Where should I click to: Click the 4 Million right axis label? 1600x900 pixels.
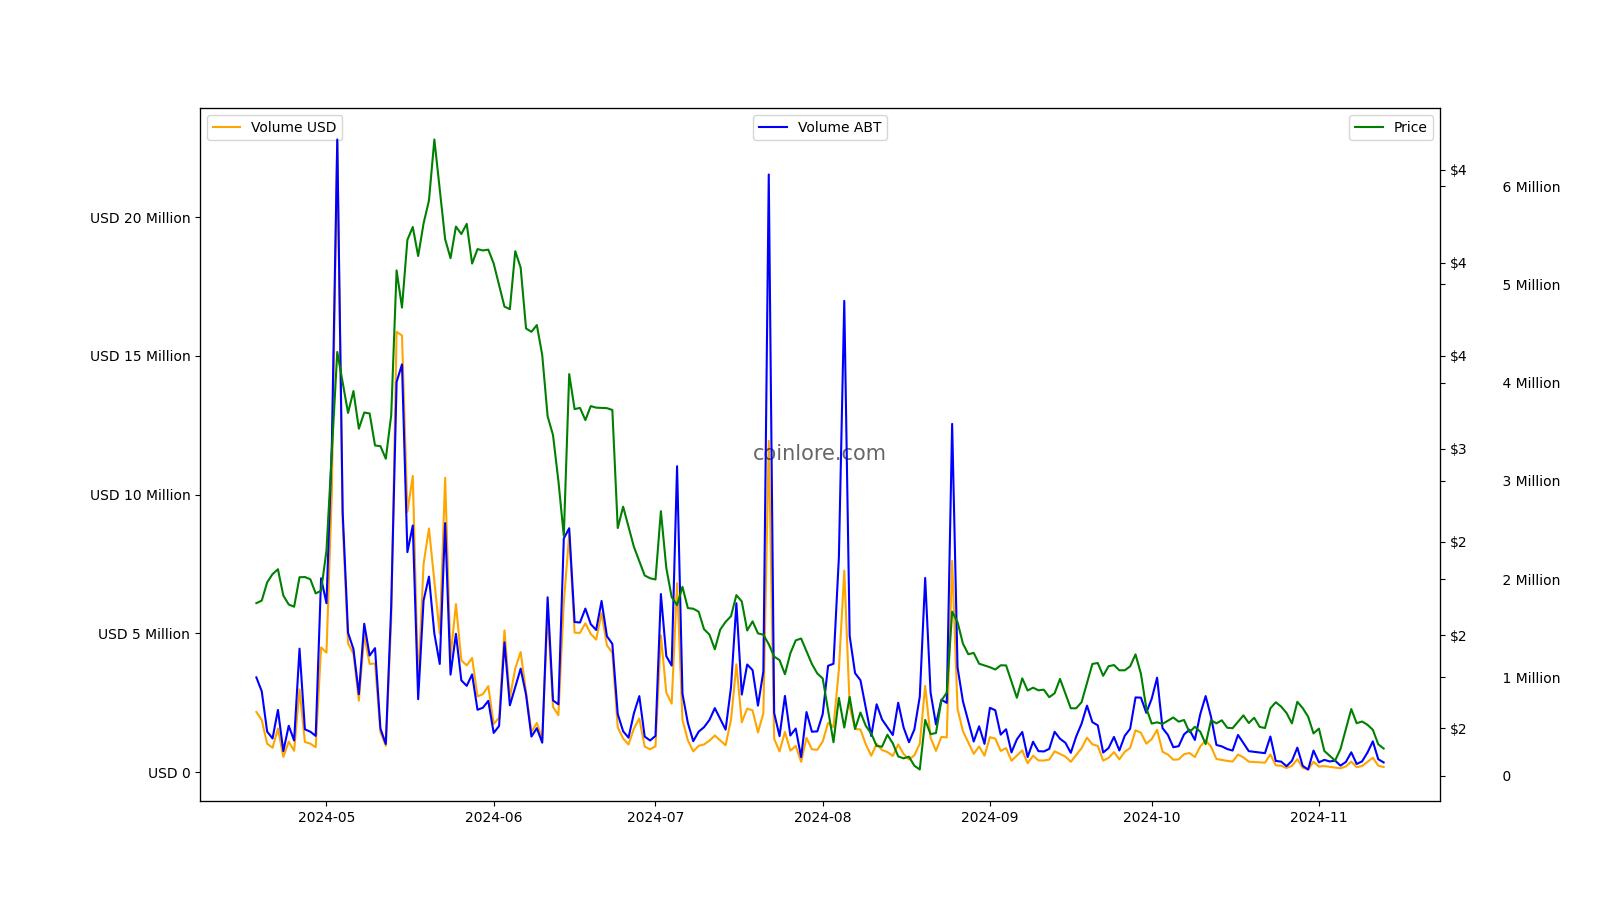[x=1531, y=383]
